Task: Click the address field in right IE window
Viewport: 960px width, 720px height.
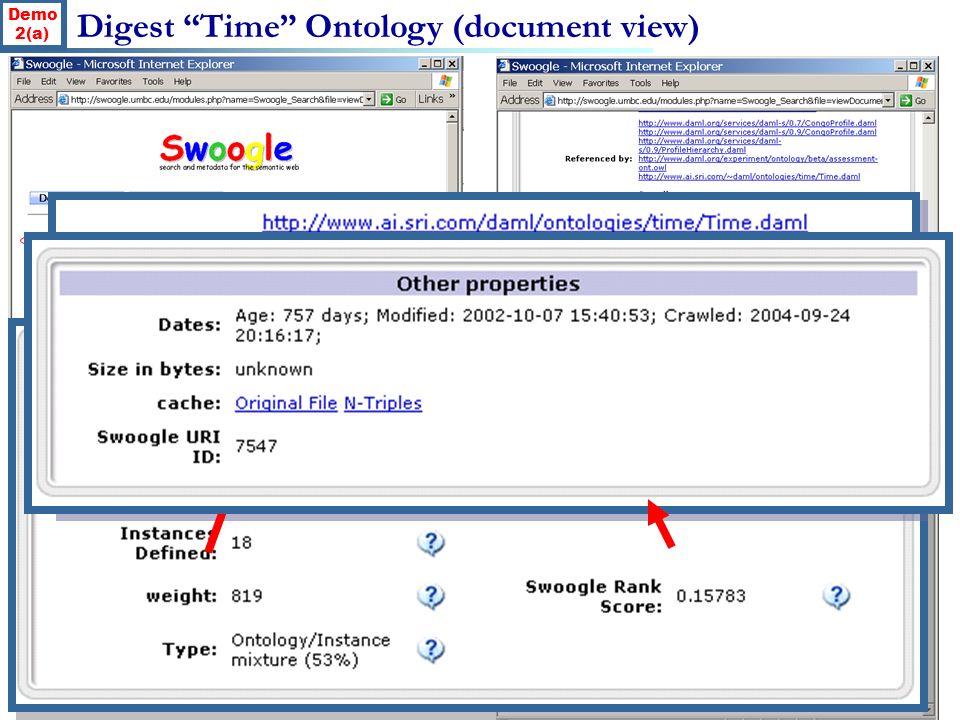Action: 719,100
